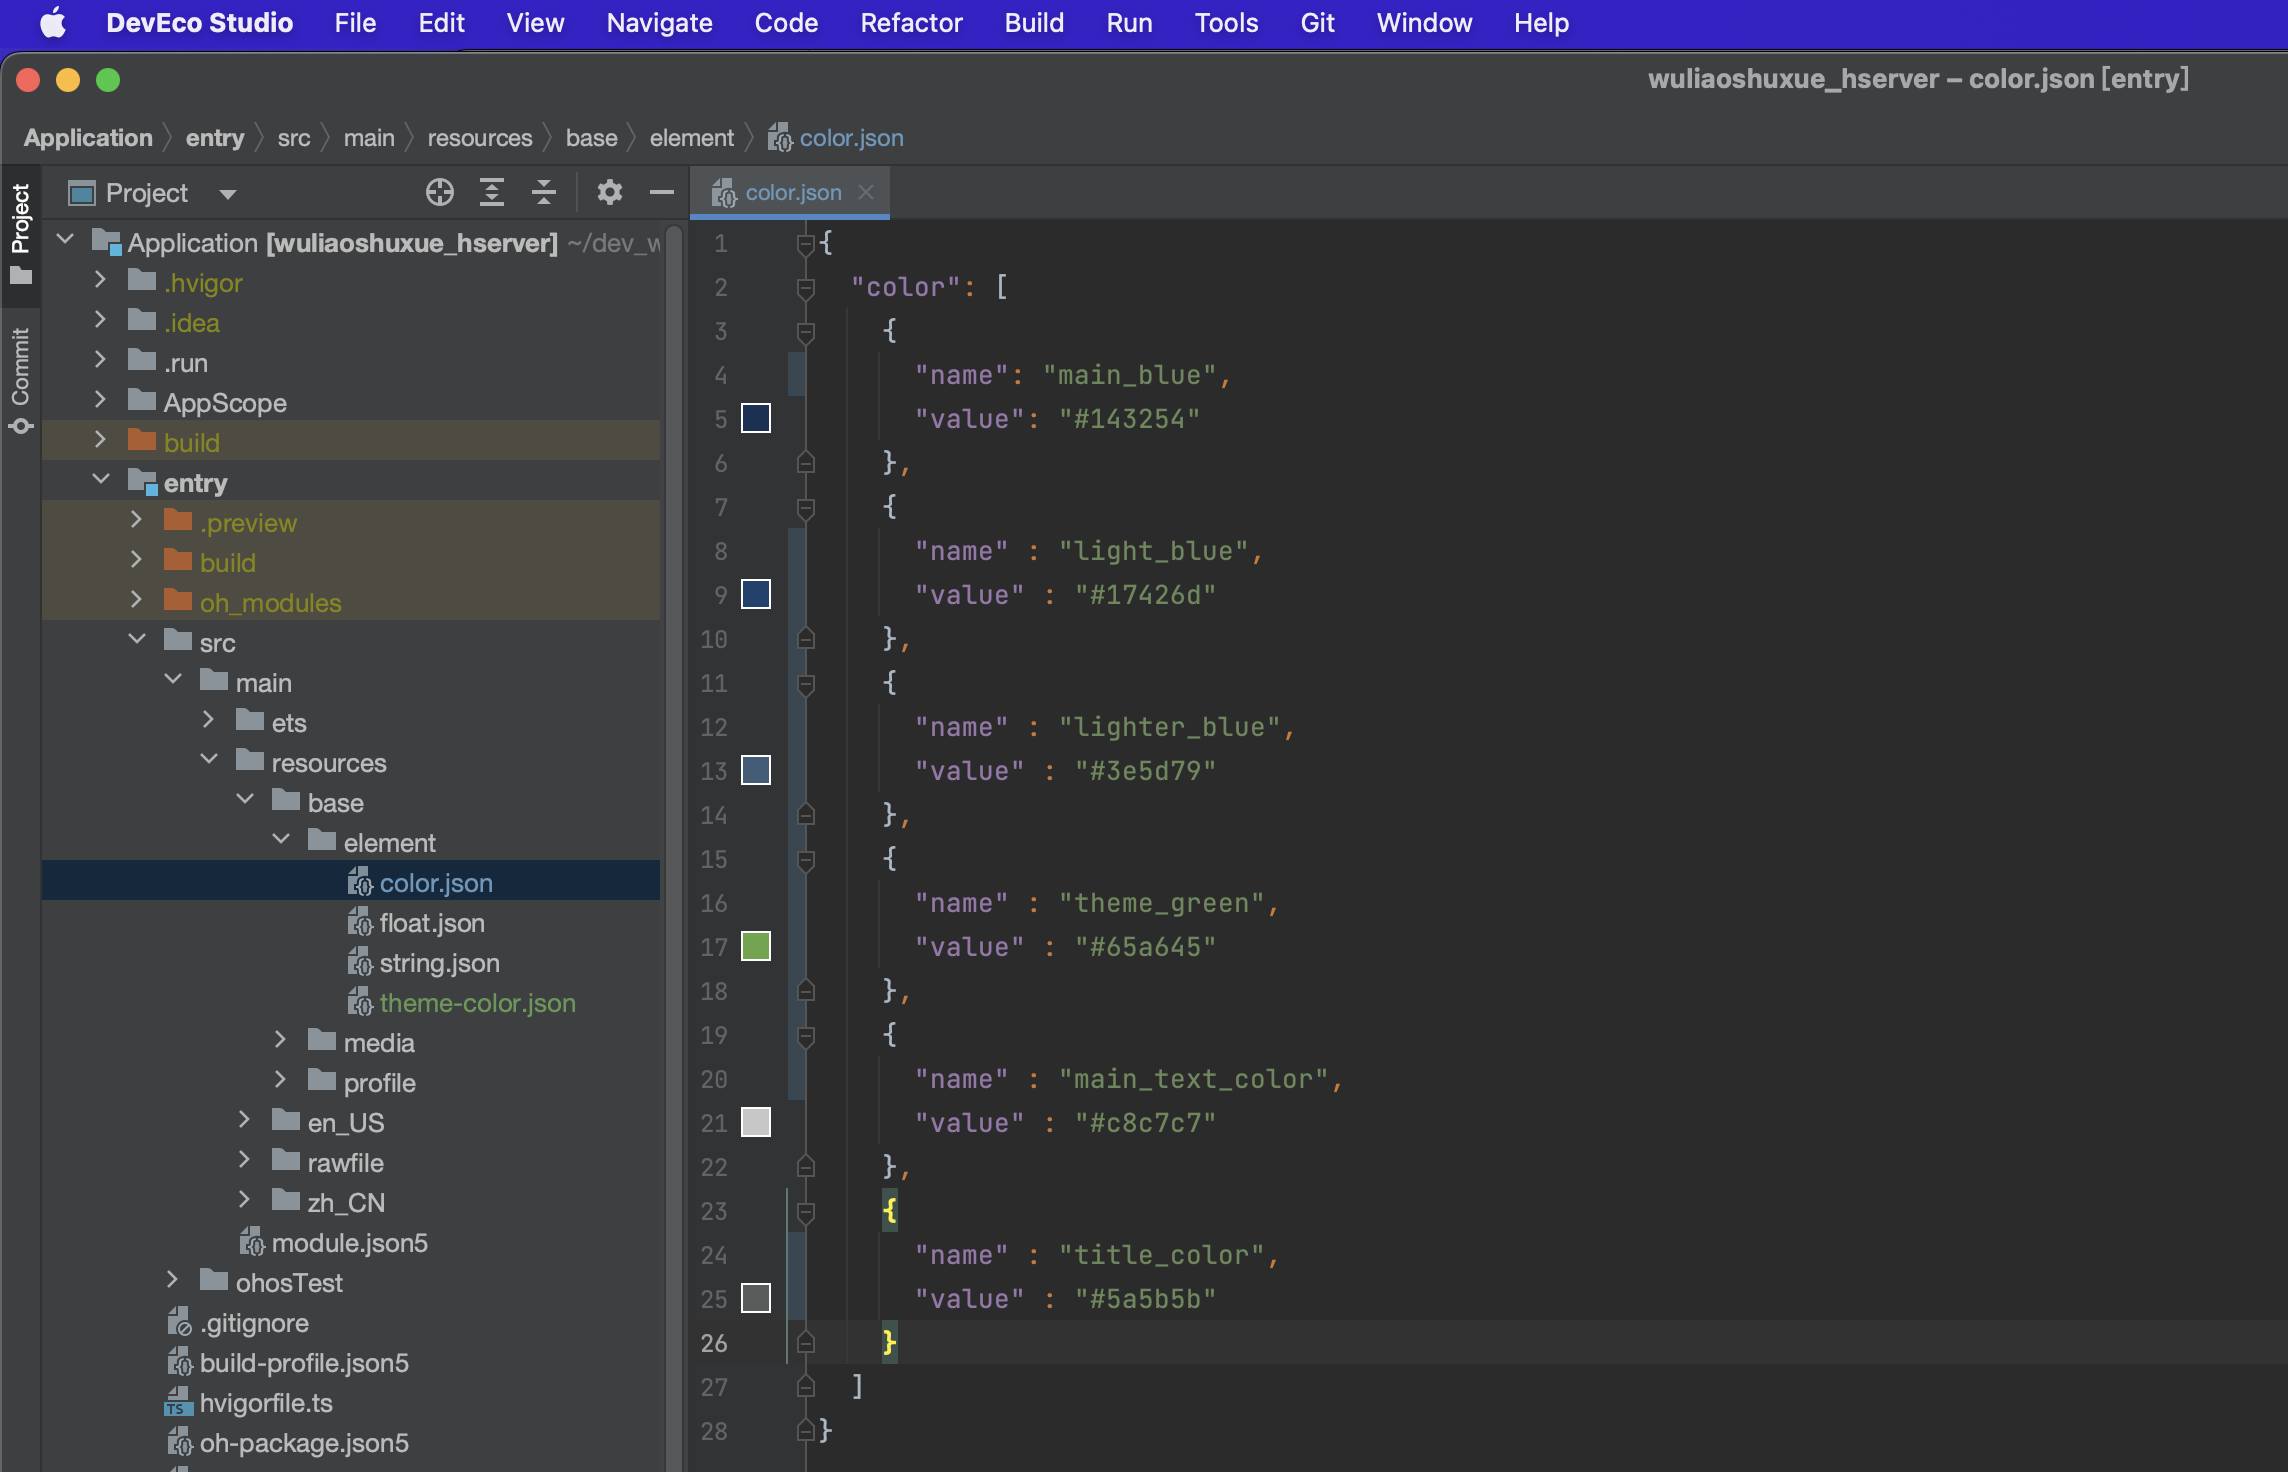Open the File menu
The height and width of the screenshot is (1472, 2288).
(x=355, y=22)
